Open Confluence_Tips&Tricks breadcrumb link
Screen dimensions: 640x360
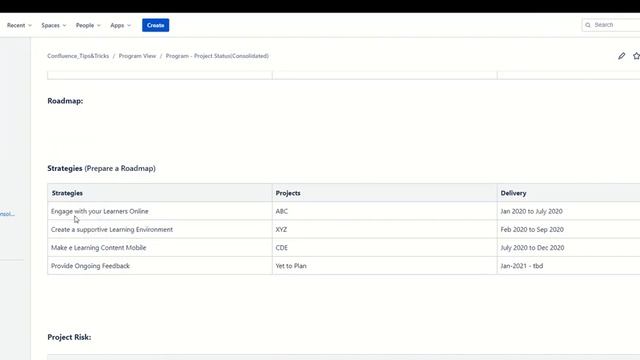(x=78, y=56)
